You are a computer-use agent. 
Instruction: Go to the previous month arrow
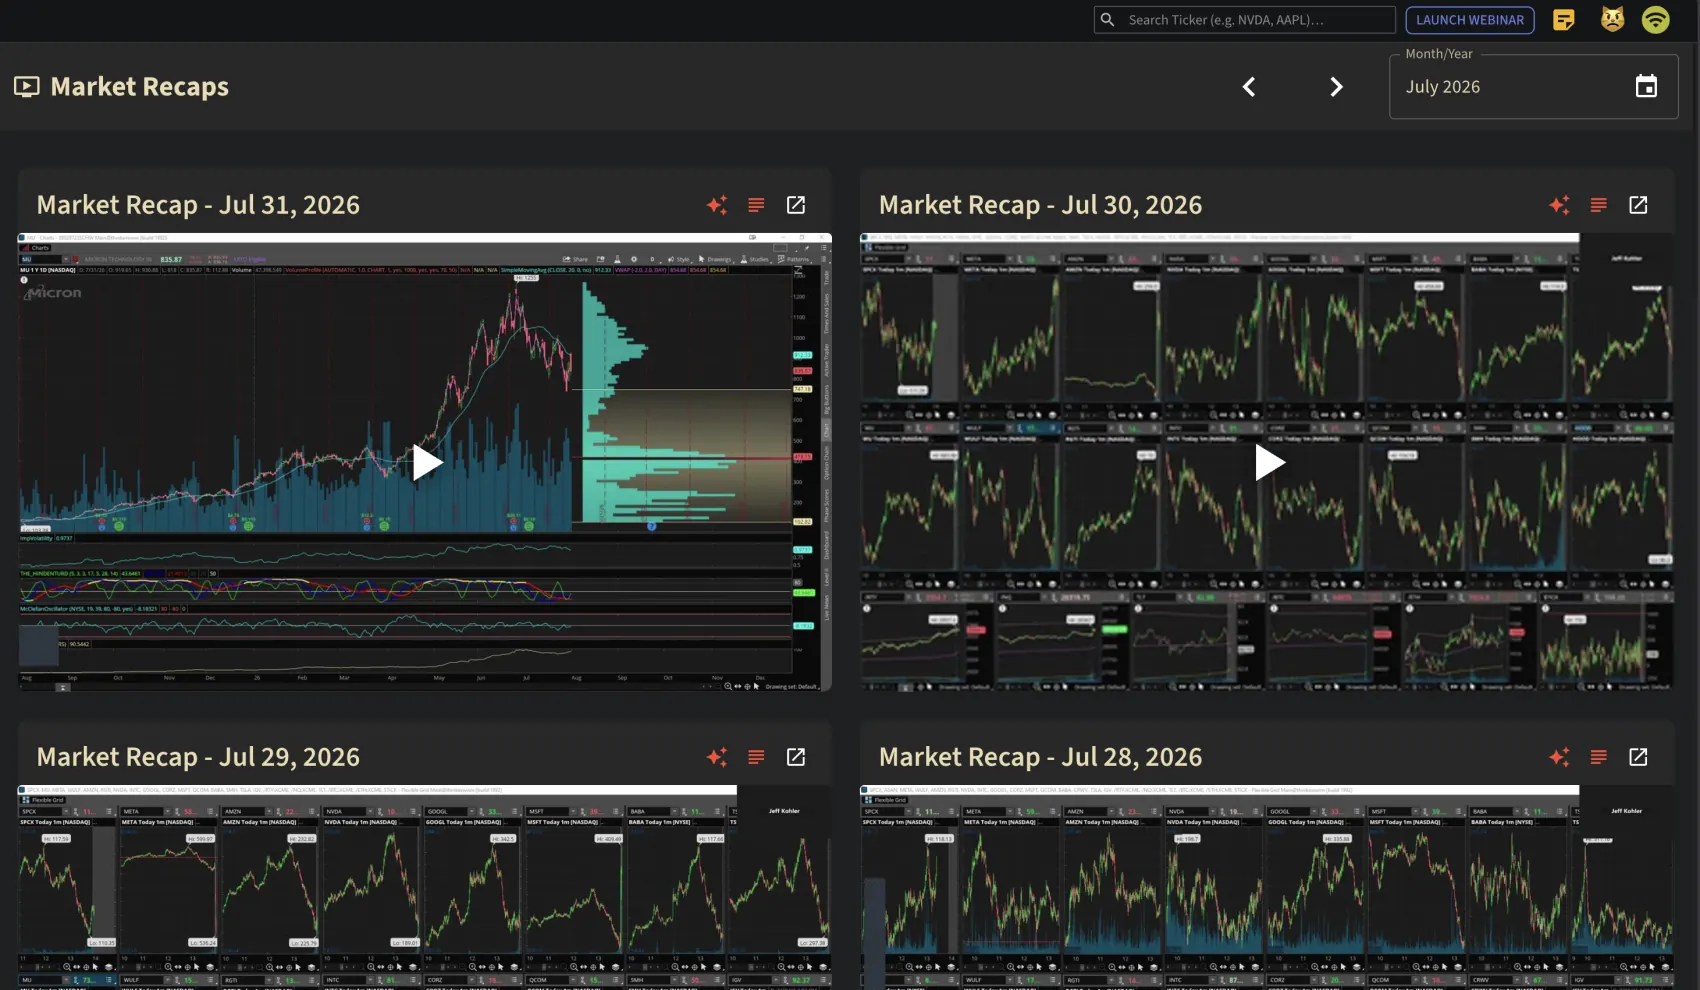click(1249, 87)
